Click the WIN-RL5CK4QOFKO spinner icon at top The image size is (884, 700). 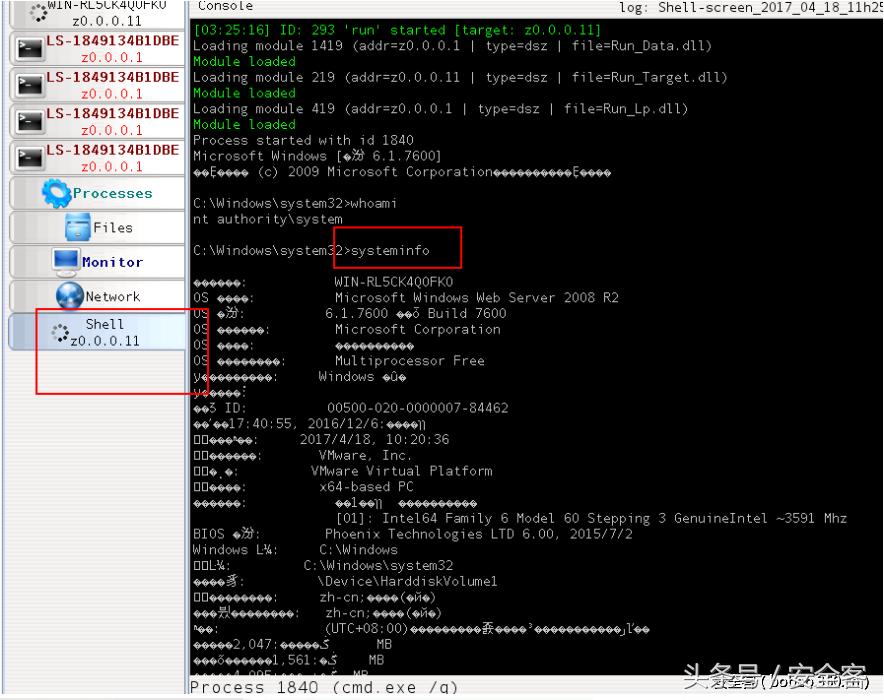coord(38,13)
